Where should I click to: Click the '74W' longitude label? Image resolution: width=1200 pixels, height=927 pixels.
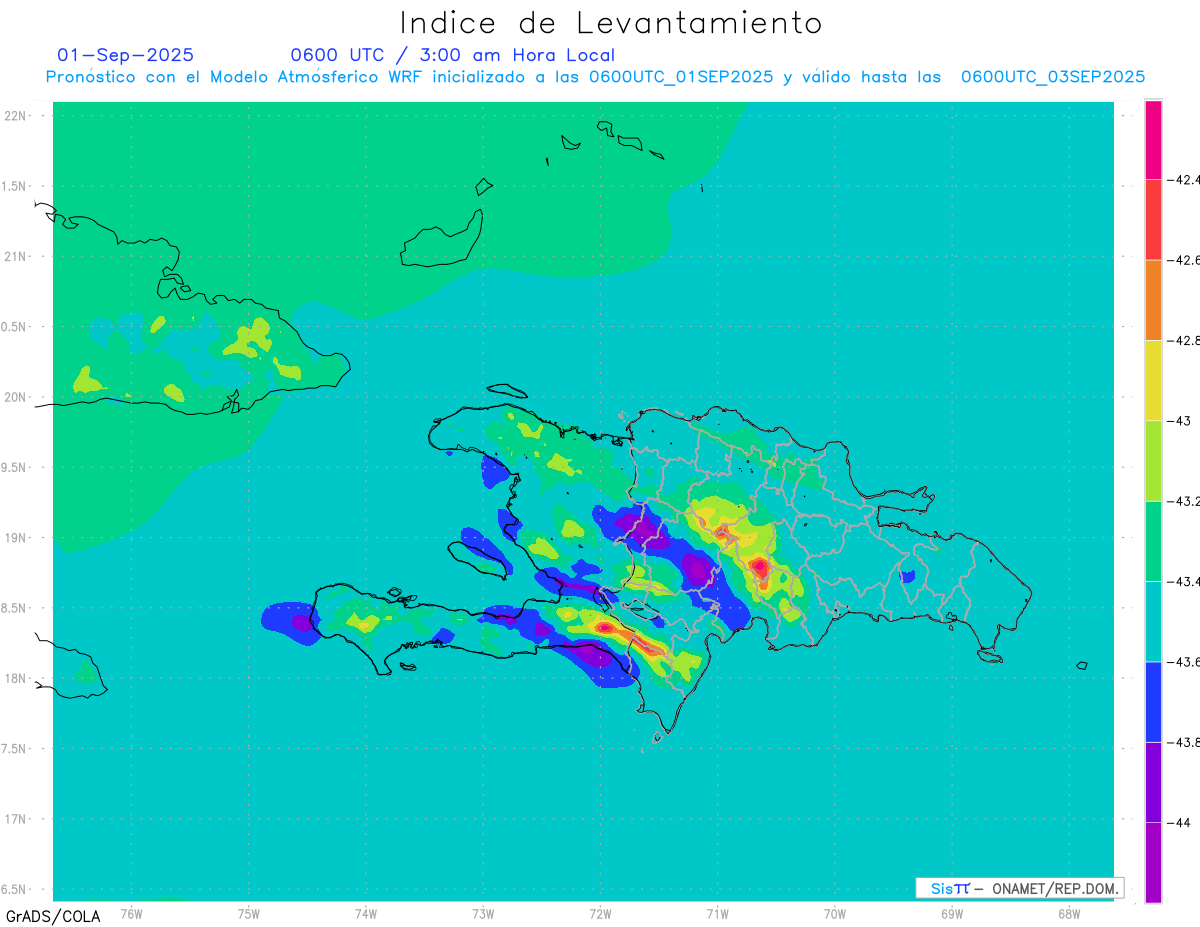pos(366,913)
